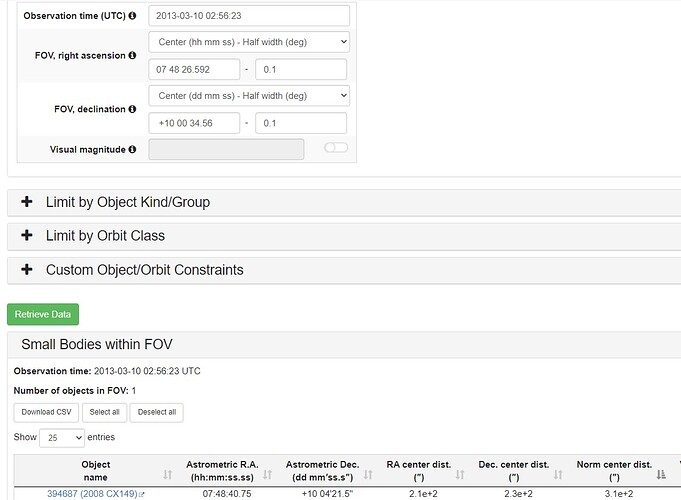Expand the Limit by Object Kind/Group section
The image size is (681, 500).
coord(127,202)
